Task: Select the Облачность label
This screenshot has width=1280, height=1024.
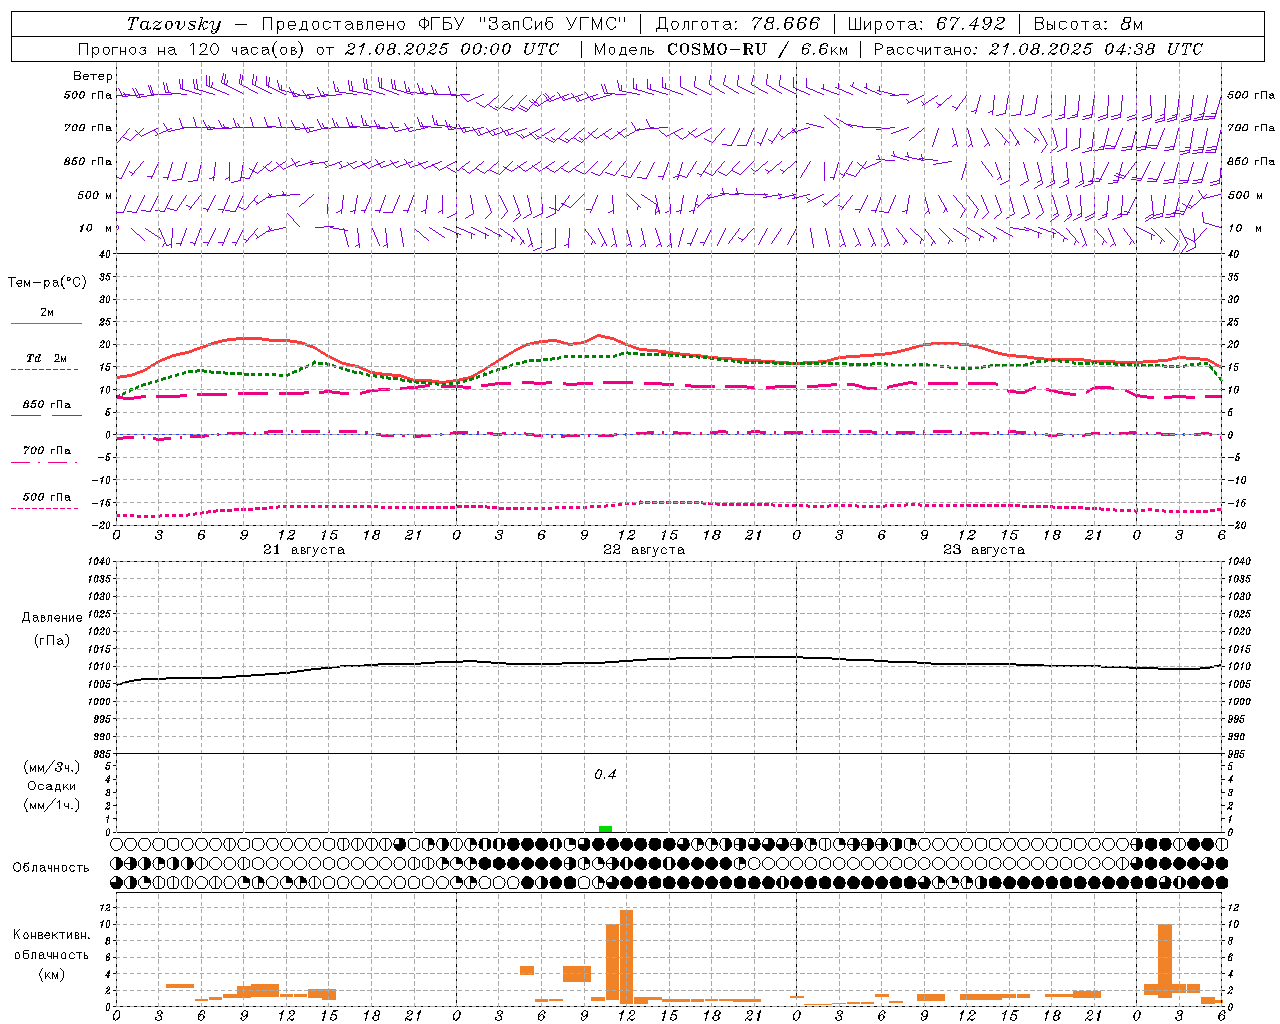Action: (51, 868)
